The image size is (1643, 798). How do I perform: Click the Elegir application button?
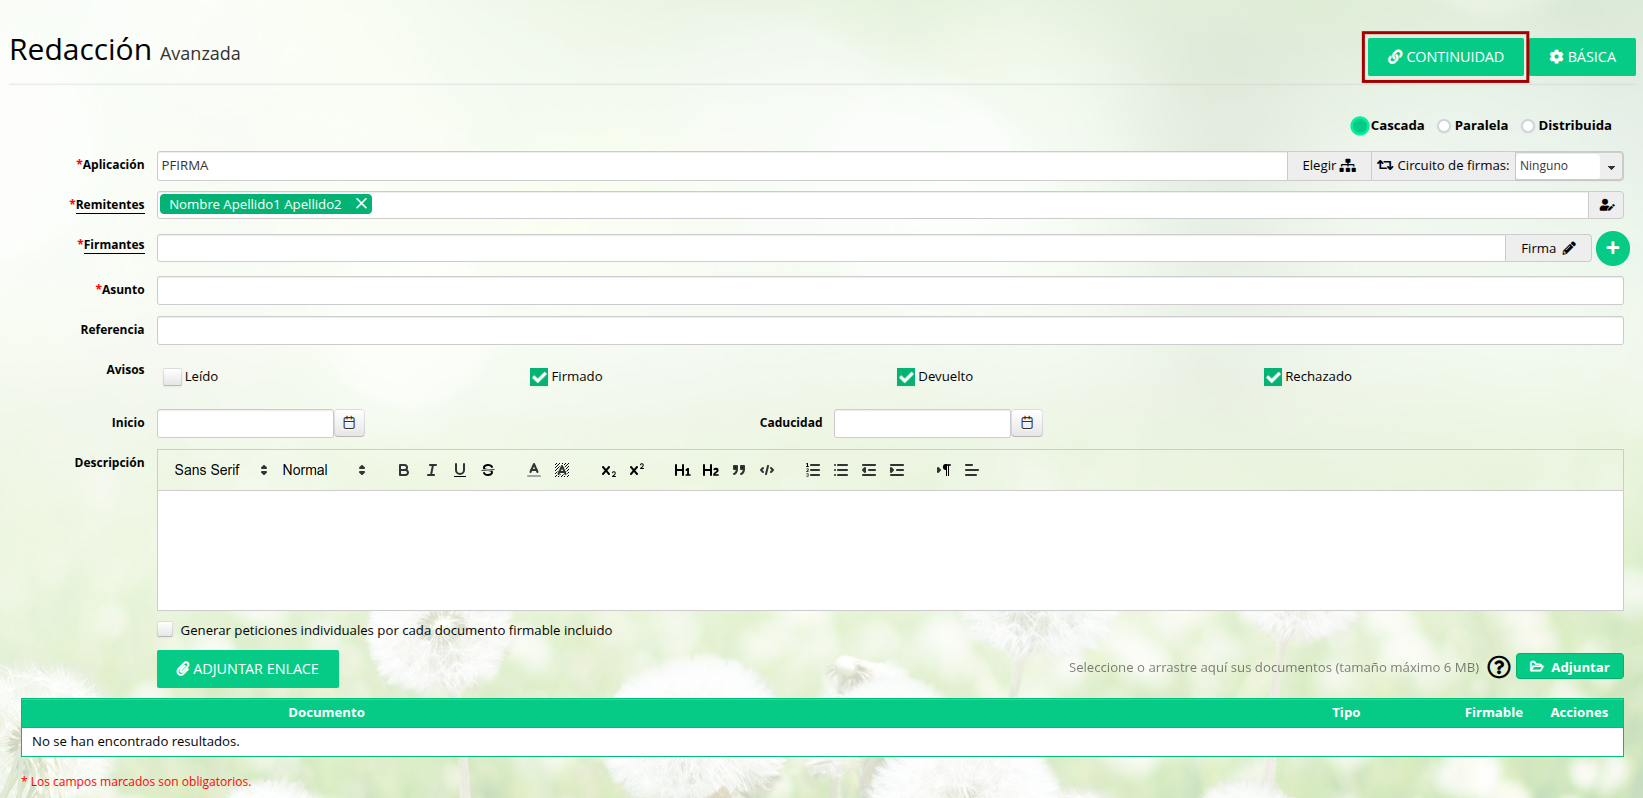(1328, 166)
